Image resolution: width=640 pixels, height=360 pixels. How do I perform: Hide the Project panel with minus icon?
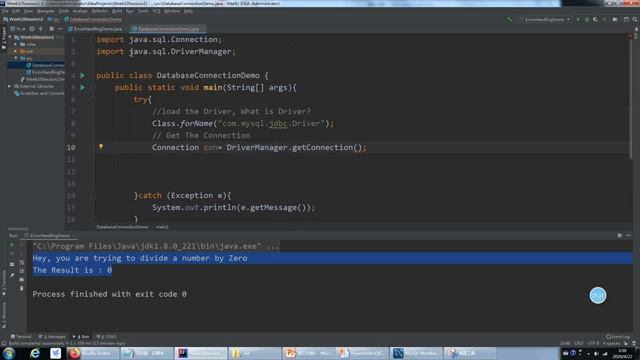60,29
